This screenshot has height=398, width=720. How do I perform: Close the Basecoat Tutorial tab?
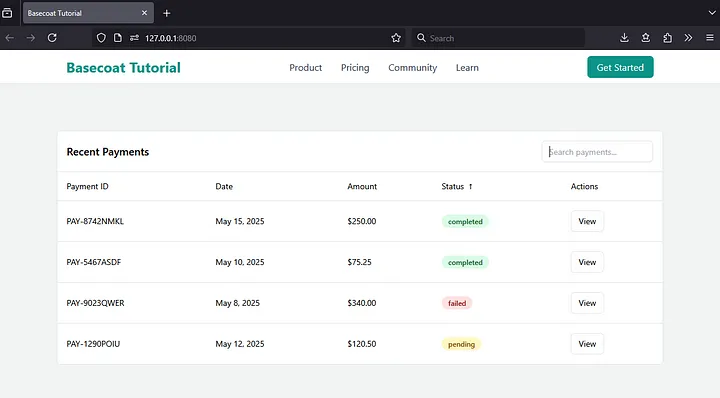(x=144, y=13)
